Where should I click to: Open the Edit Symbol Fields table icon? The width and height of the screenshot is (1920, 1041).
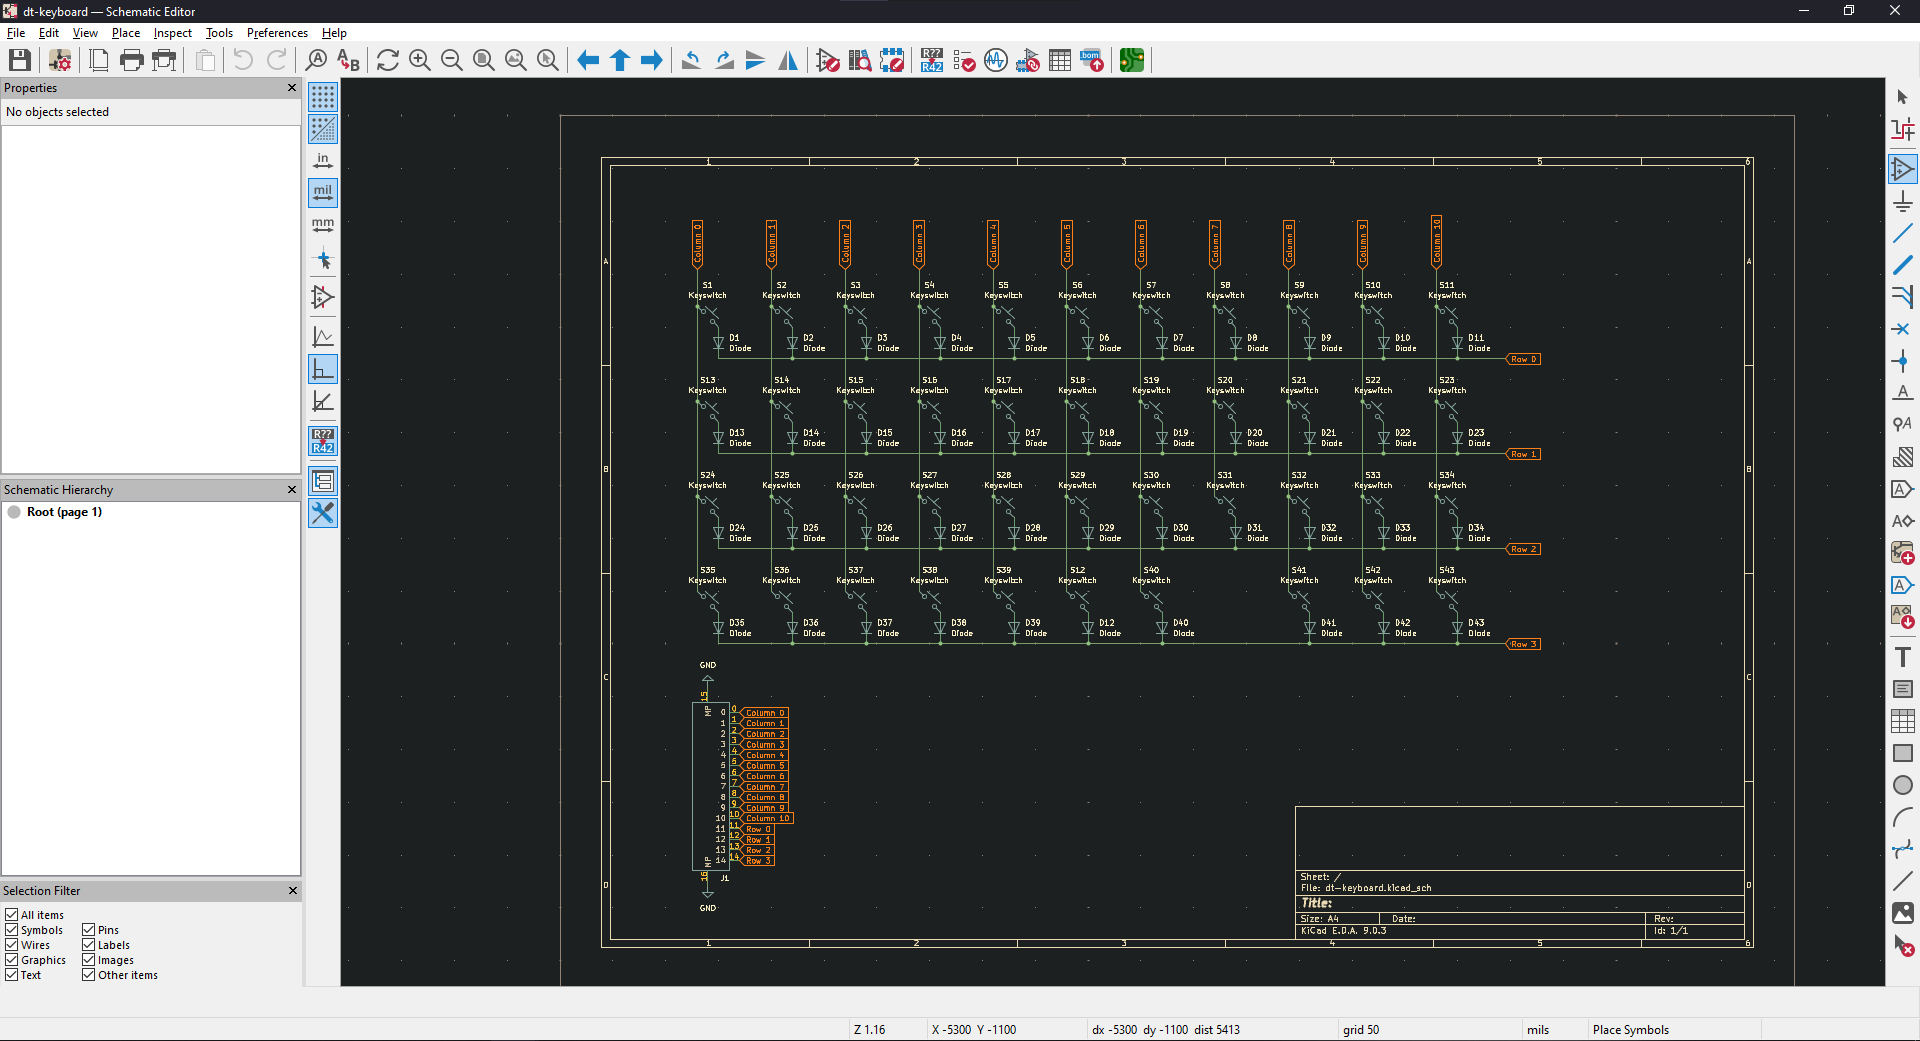[1060, 60]
